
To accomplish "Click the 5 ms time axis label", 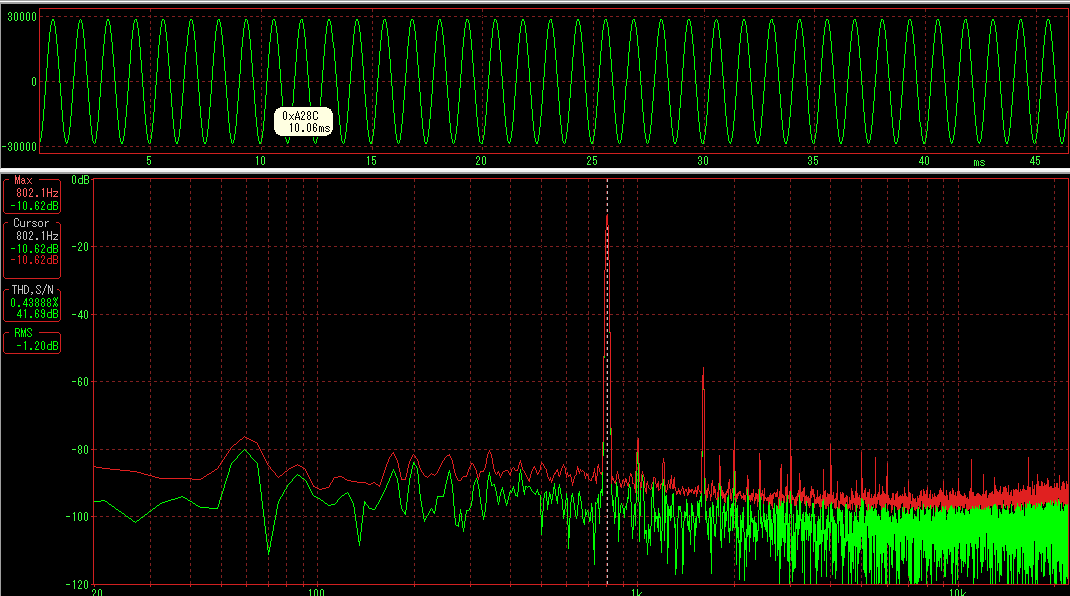I will click(149, 161).
